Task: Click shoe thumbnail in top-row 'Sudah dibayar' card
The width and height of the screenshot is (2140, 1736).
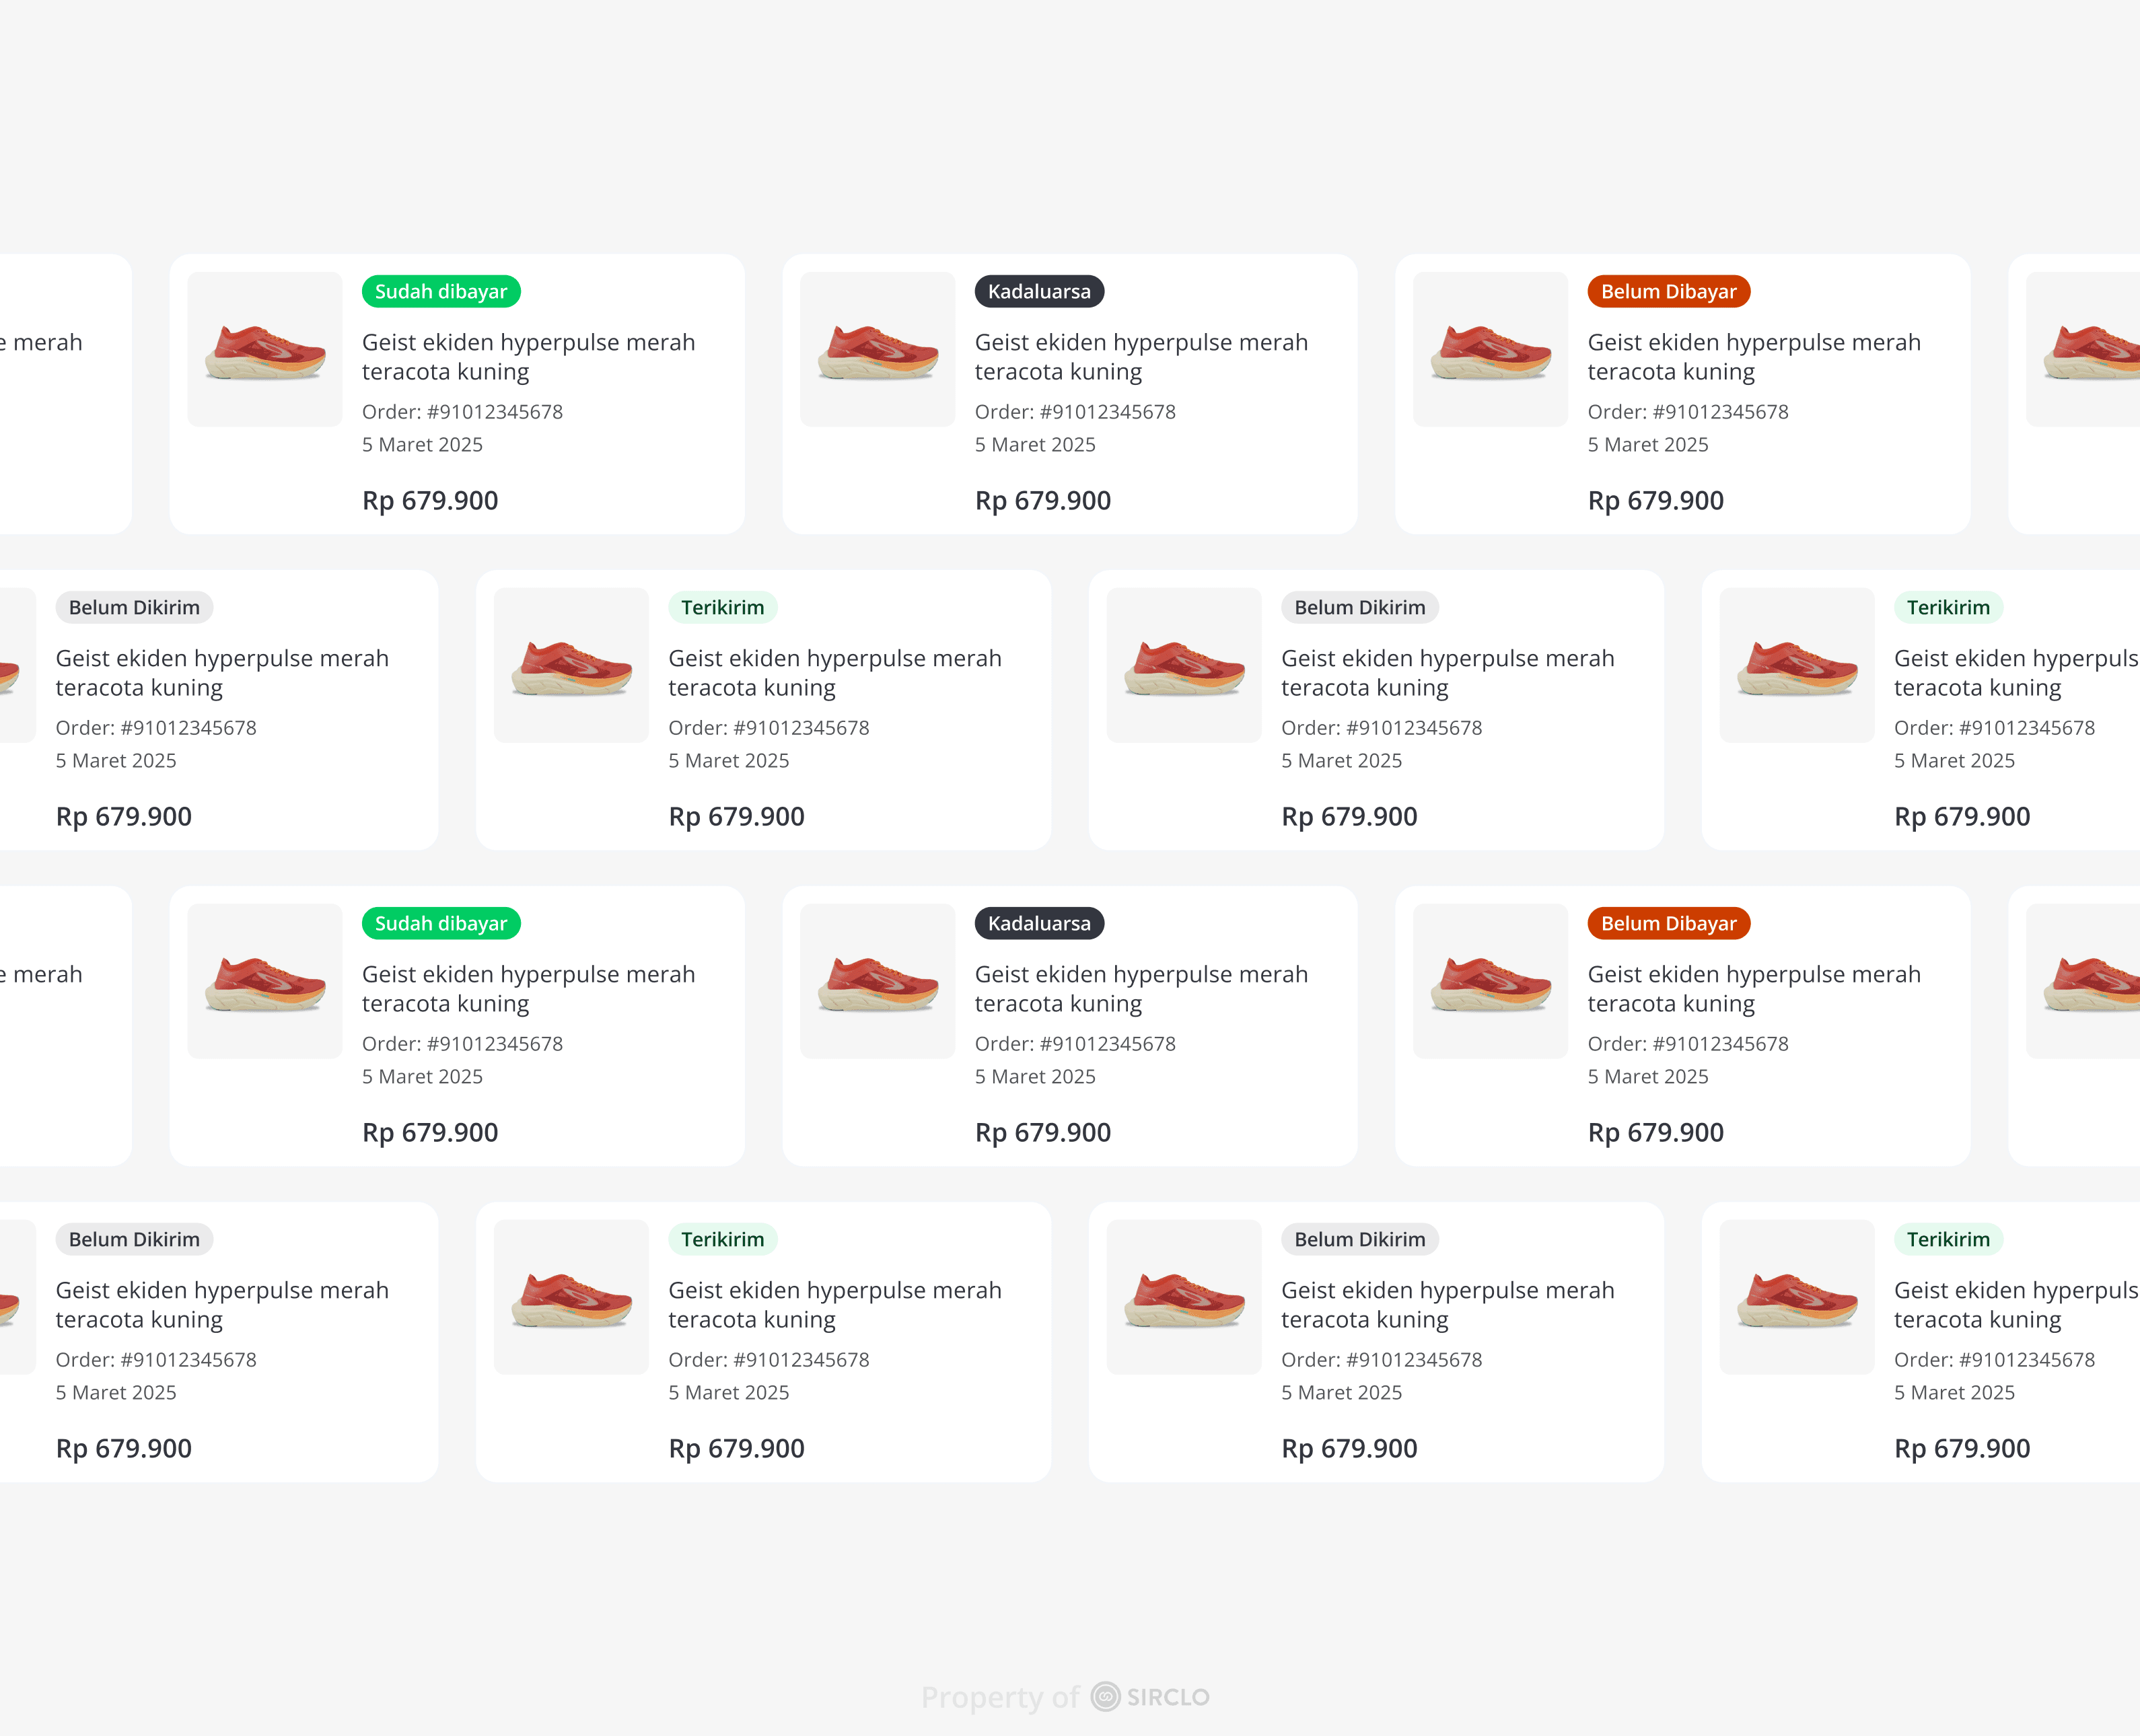Action: coord(265,350)
